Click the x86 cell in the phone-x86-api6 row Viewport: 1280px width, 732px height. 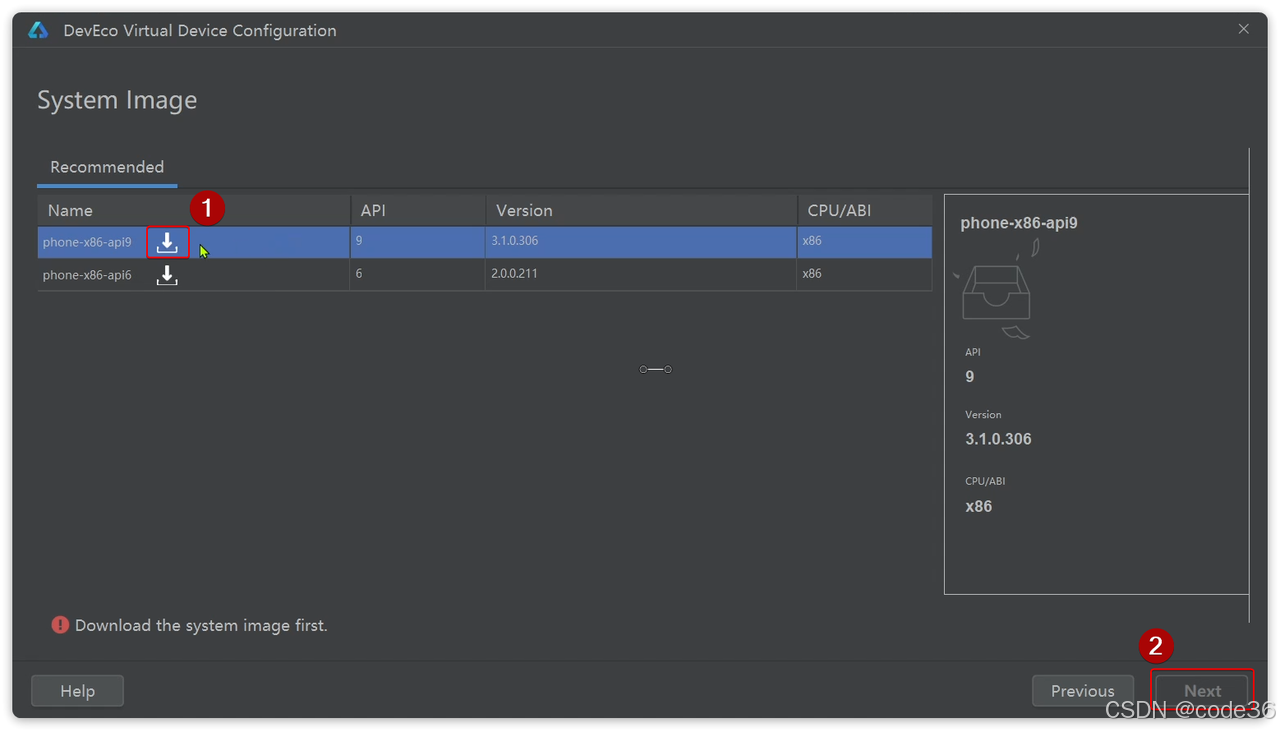[812, 273]
